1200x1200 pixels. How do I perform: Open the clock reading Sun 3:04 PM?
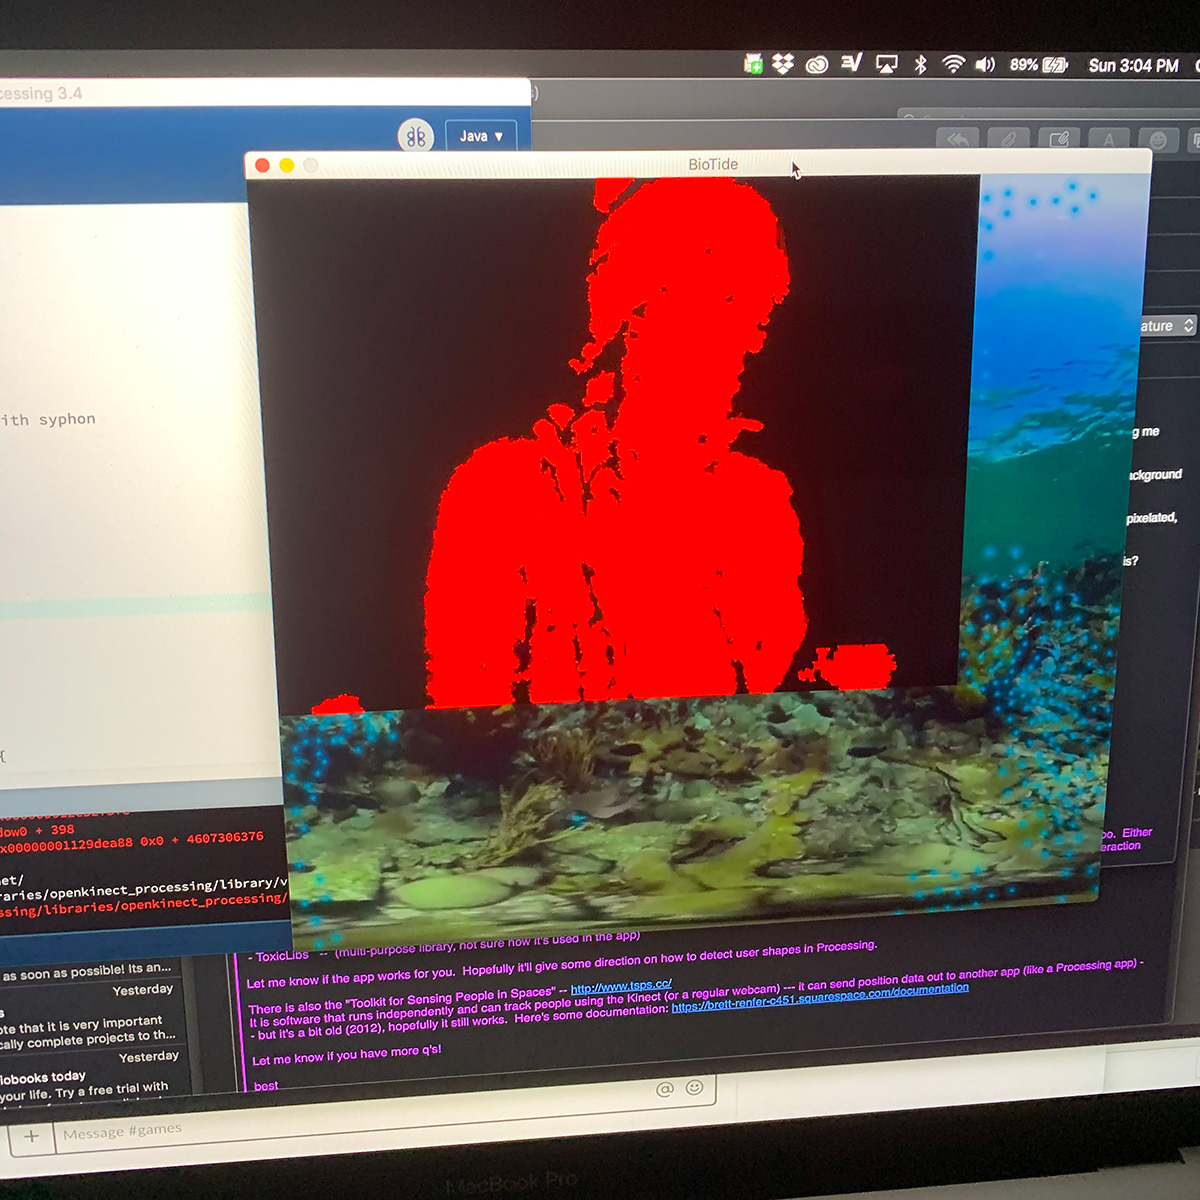(x=1133, y=66)
